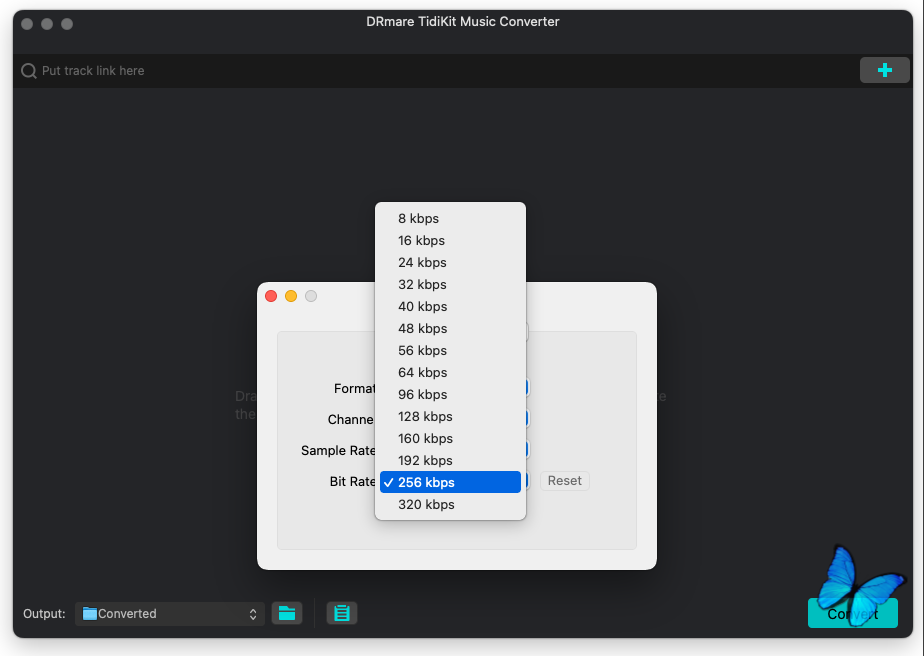Open output folder with the folder icon
This screenshot has height=656, width=924.
pyautogui.click(x=287, y=614)
